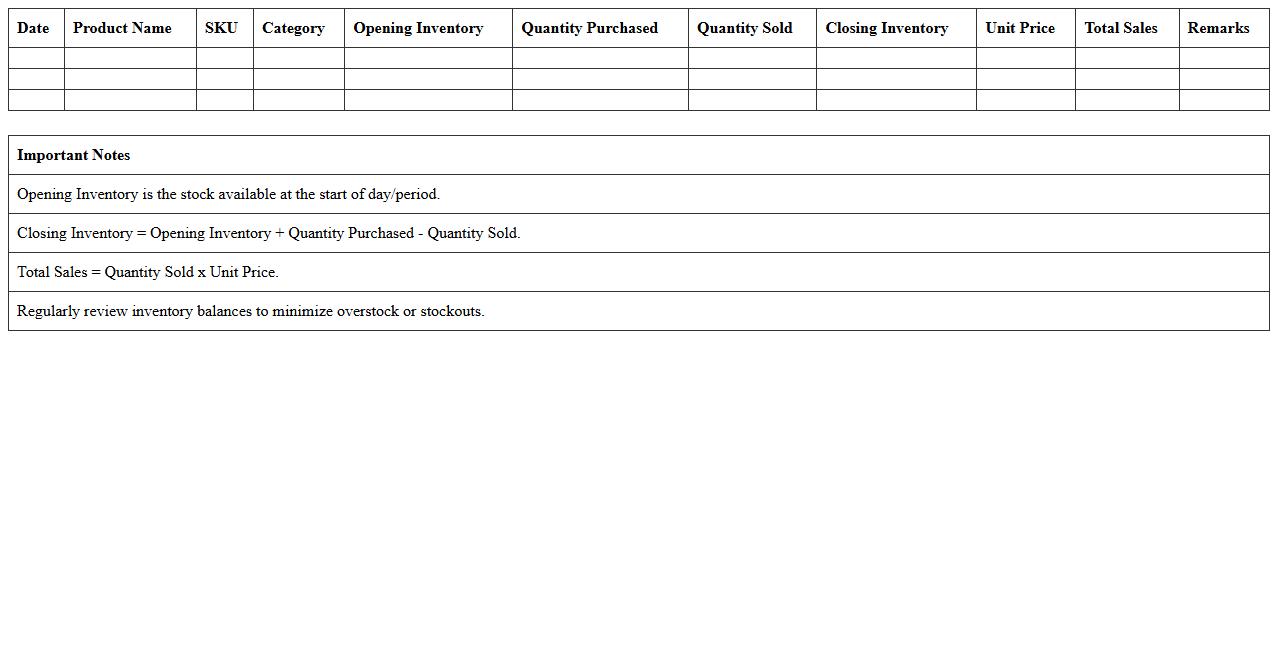Select the Total Sales formula note
The image size is (1278, 650).
[148, 272]
